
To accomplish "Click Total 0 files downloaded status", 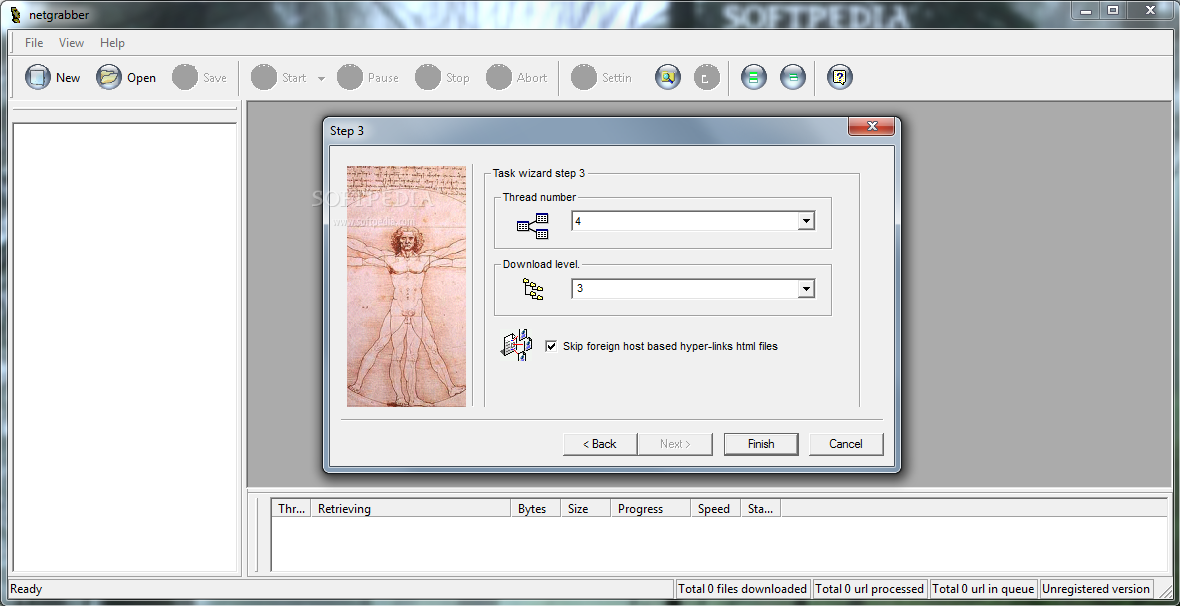I will click(x=743, y=589).
